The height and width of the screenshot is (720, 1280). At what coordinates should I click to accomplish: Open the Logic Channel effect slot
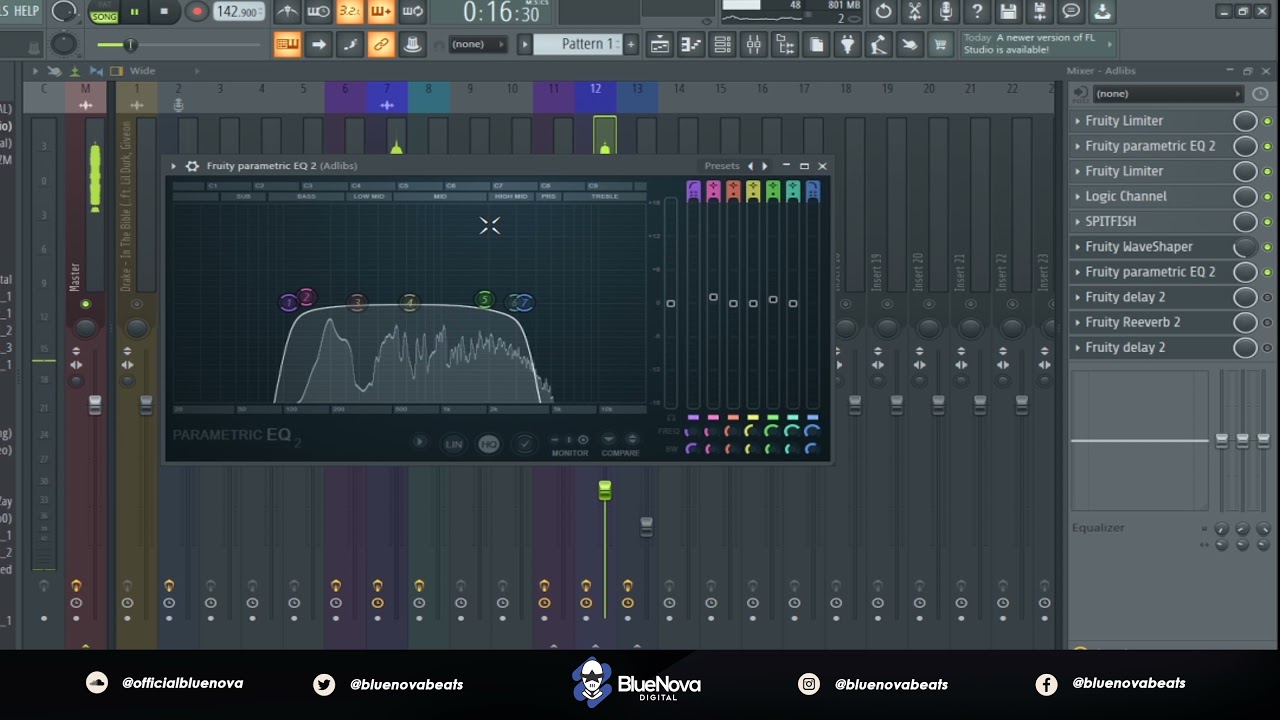[x=1126, y=196]
